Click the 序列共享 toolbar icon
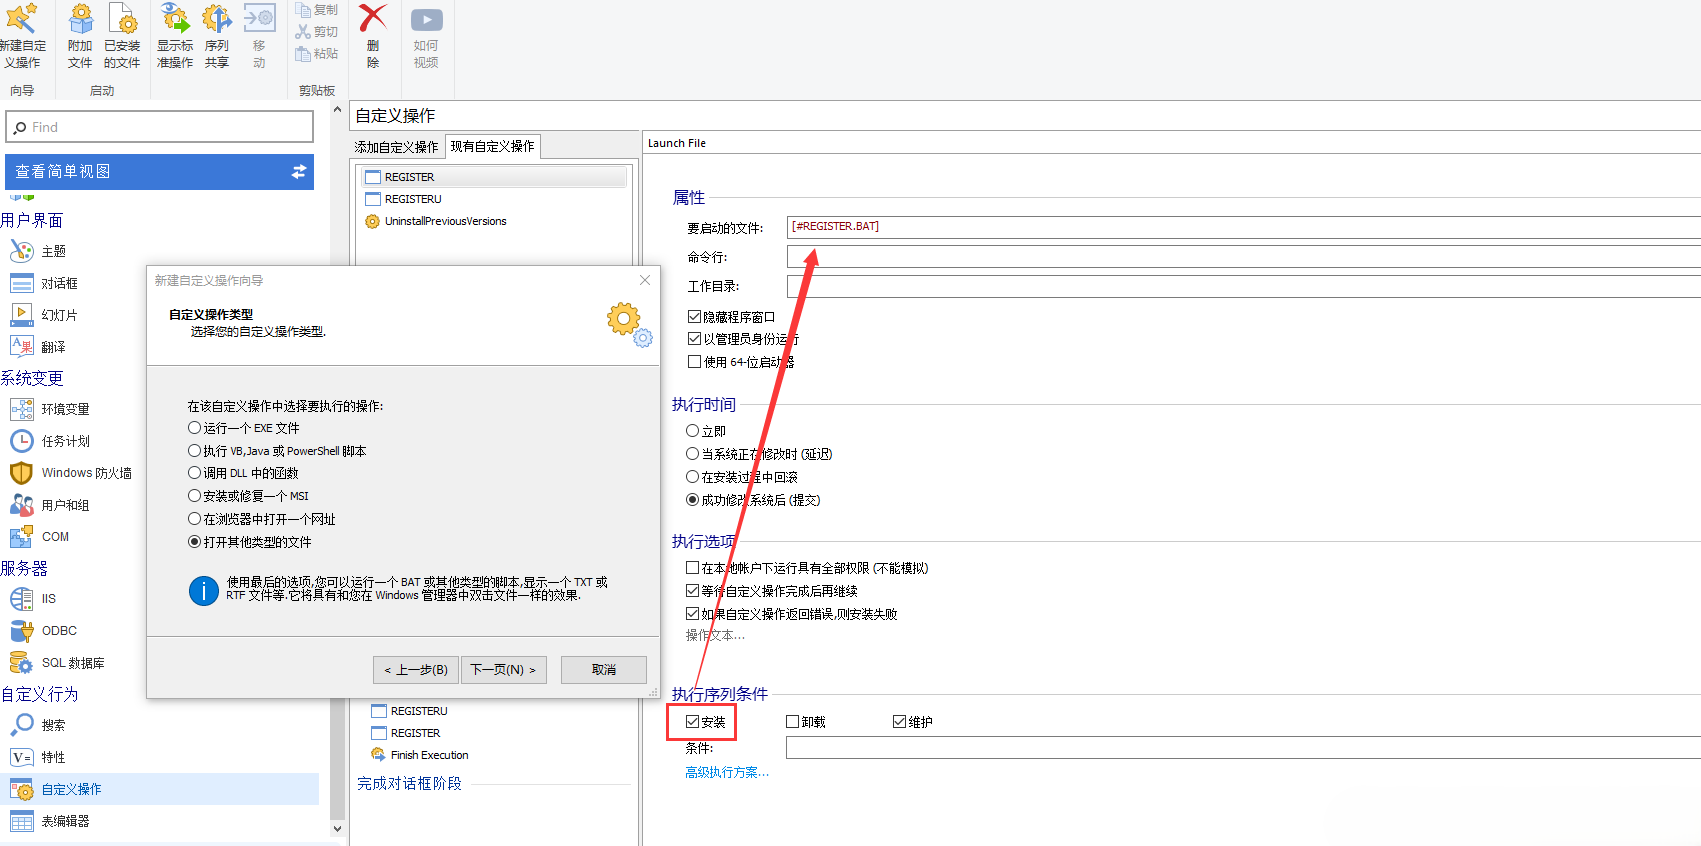Viewport: 1701px width, 846px height. 217,36
